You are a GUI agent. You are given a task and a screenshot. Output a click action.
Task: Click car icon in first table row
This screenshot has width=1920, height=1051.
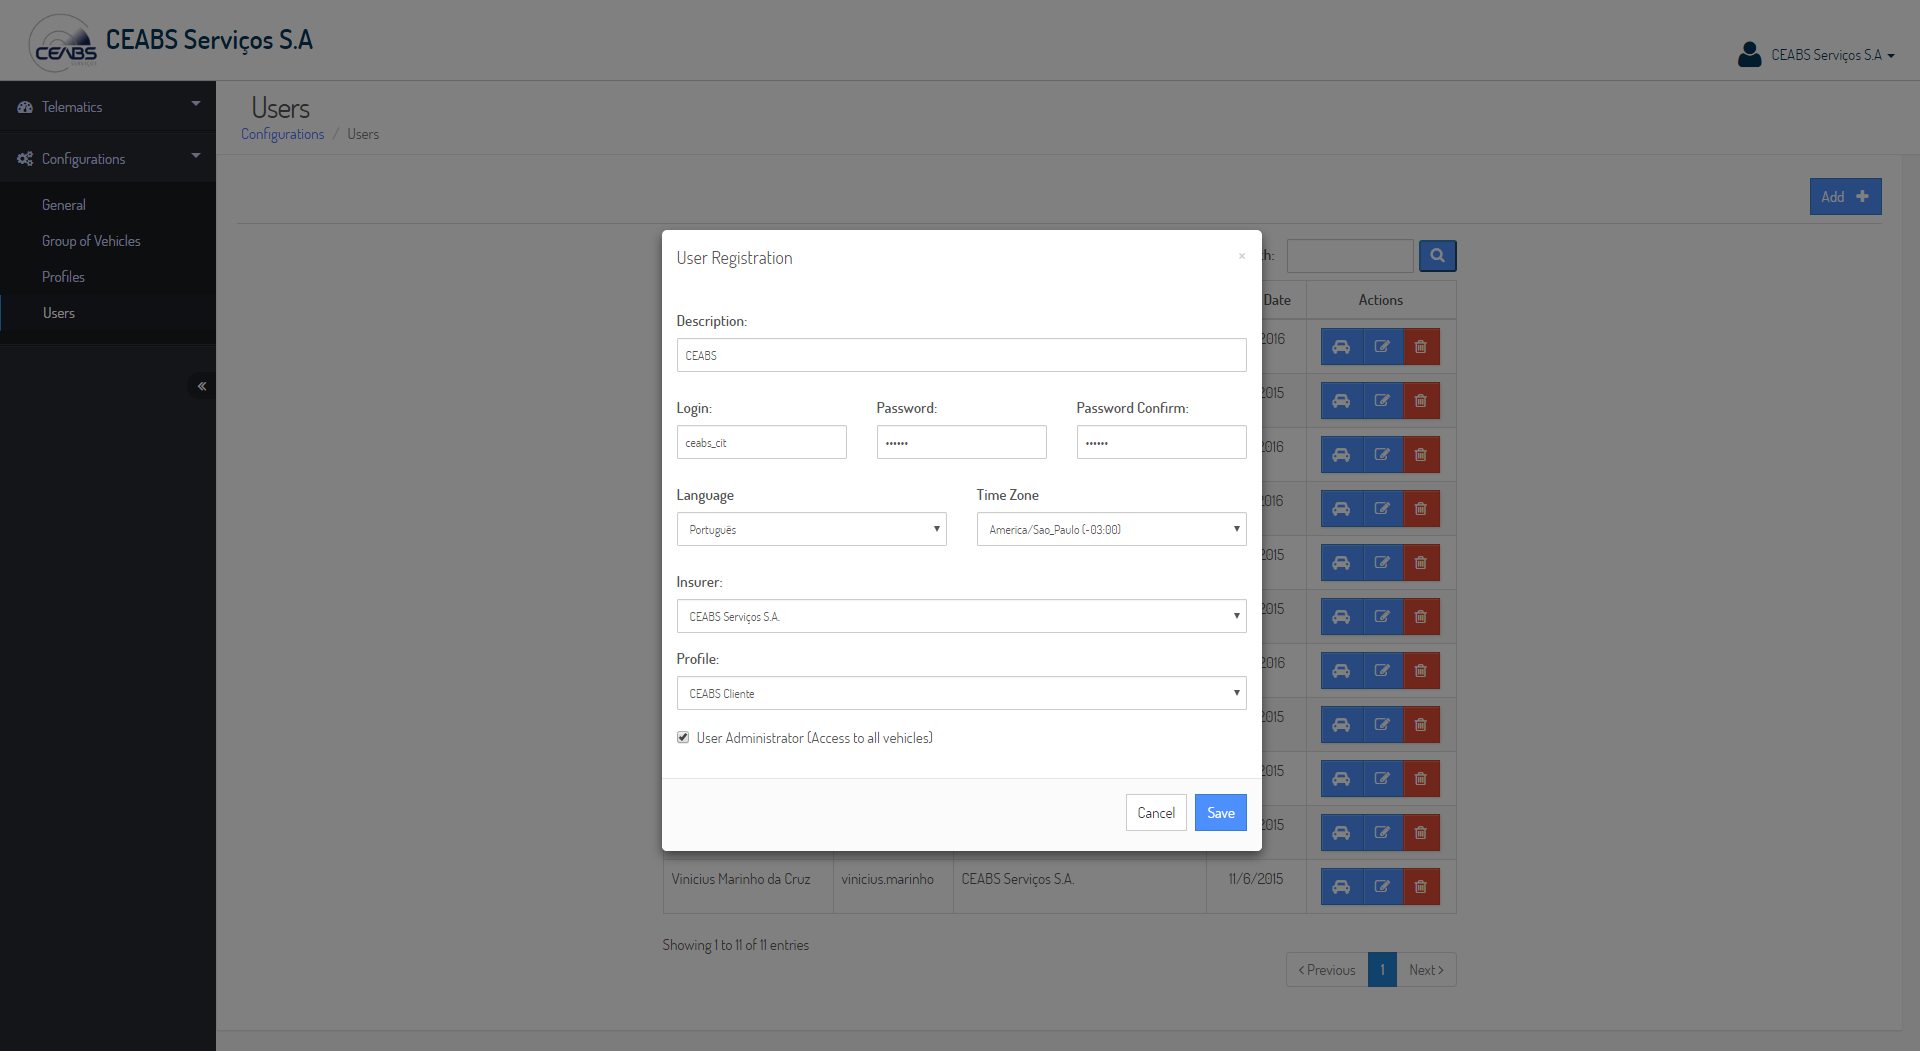pyautogui.click(x=1341, y=347)
